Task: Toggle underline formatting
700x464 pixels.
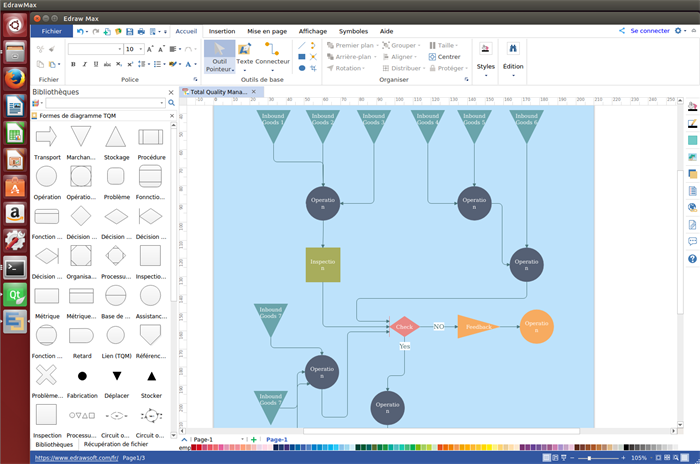Action: (x=99, y=64)
